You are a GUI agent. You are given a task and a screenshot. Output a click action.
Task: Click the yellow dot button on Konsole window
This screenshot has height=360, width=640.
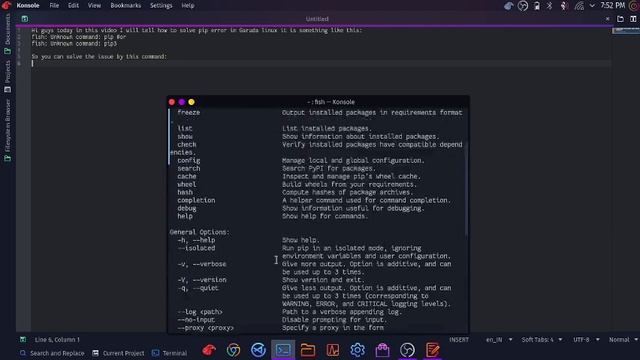point(191,102)
